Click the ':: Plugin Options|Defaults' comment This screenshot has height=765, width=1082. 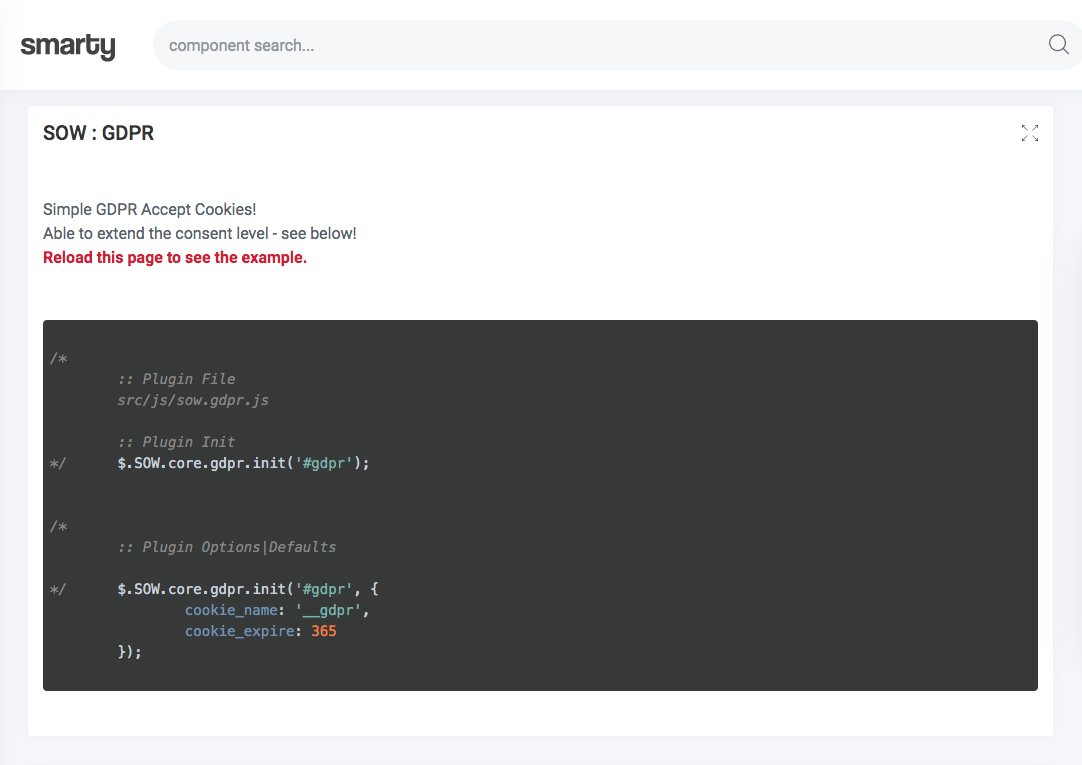226,547
